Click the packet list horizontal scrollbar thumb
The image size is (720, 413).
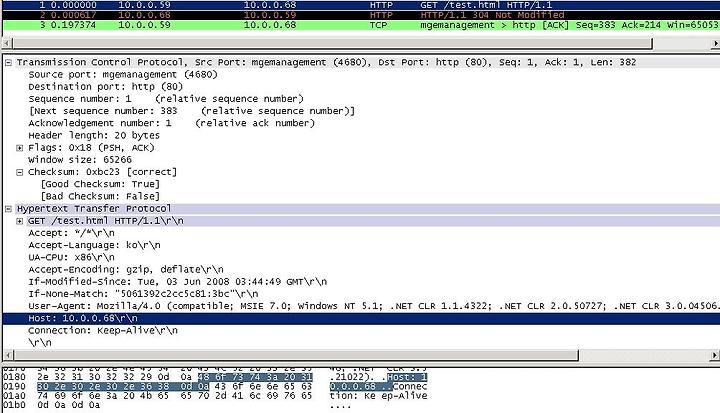click(x=332, y=43)
